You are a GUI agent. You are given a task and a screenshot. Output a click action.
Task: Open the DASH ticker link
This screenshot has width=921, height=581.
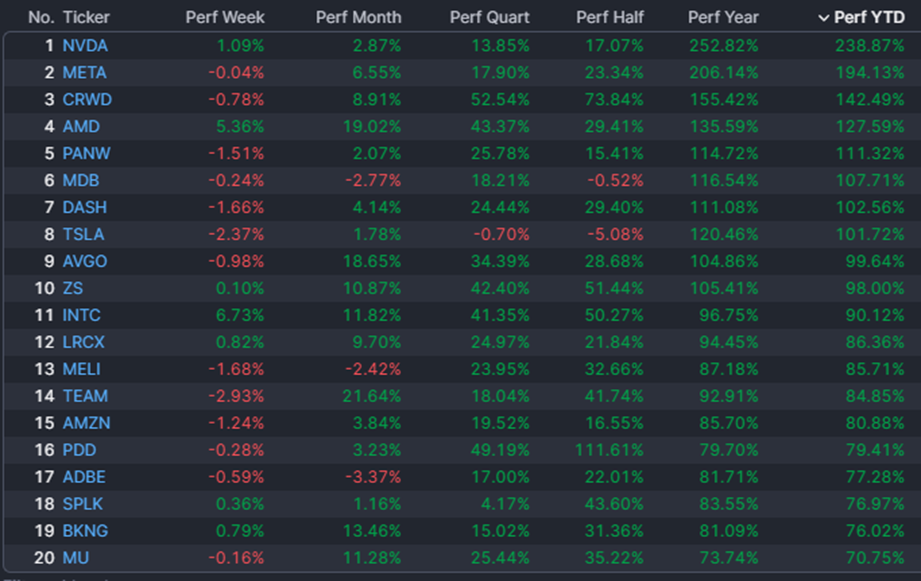click(x=85, y=207)
